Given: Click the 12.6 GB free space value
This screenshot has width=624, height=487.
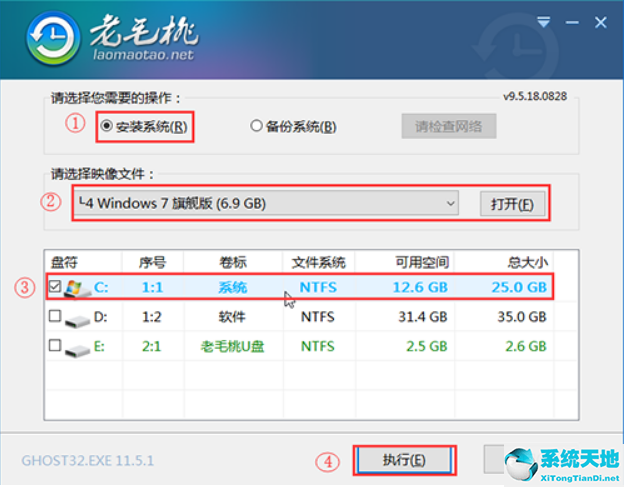Looking at the screenshot, I should pyautogui.click(x=420, y=287).
